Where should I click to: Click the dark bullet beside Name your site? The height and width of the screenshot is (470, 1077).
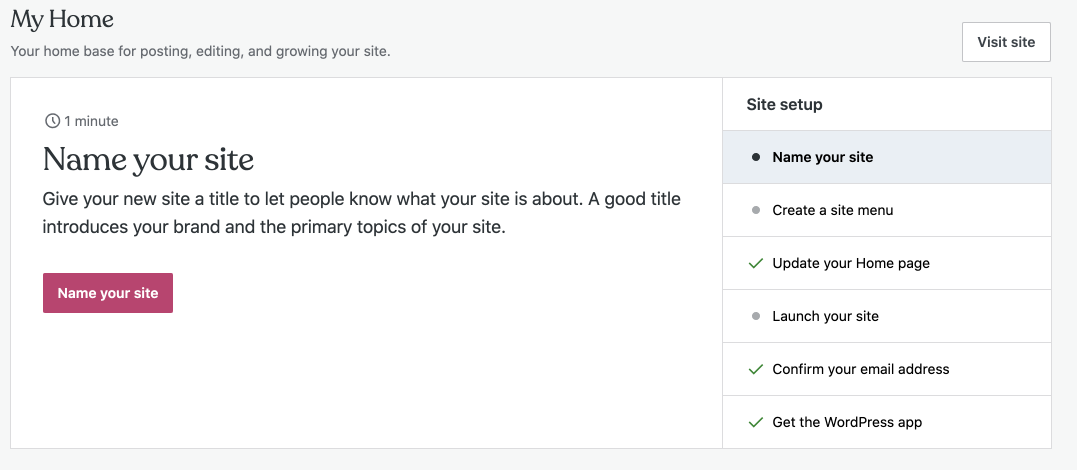click(x=756, y=157)
